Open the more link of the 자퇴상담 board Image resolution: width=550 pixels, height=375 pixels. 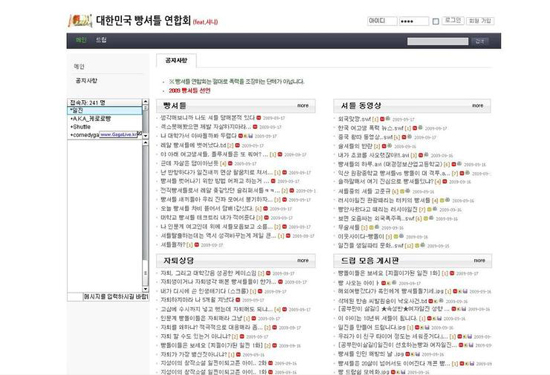[303, 260]
